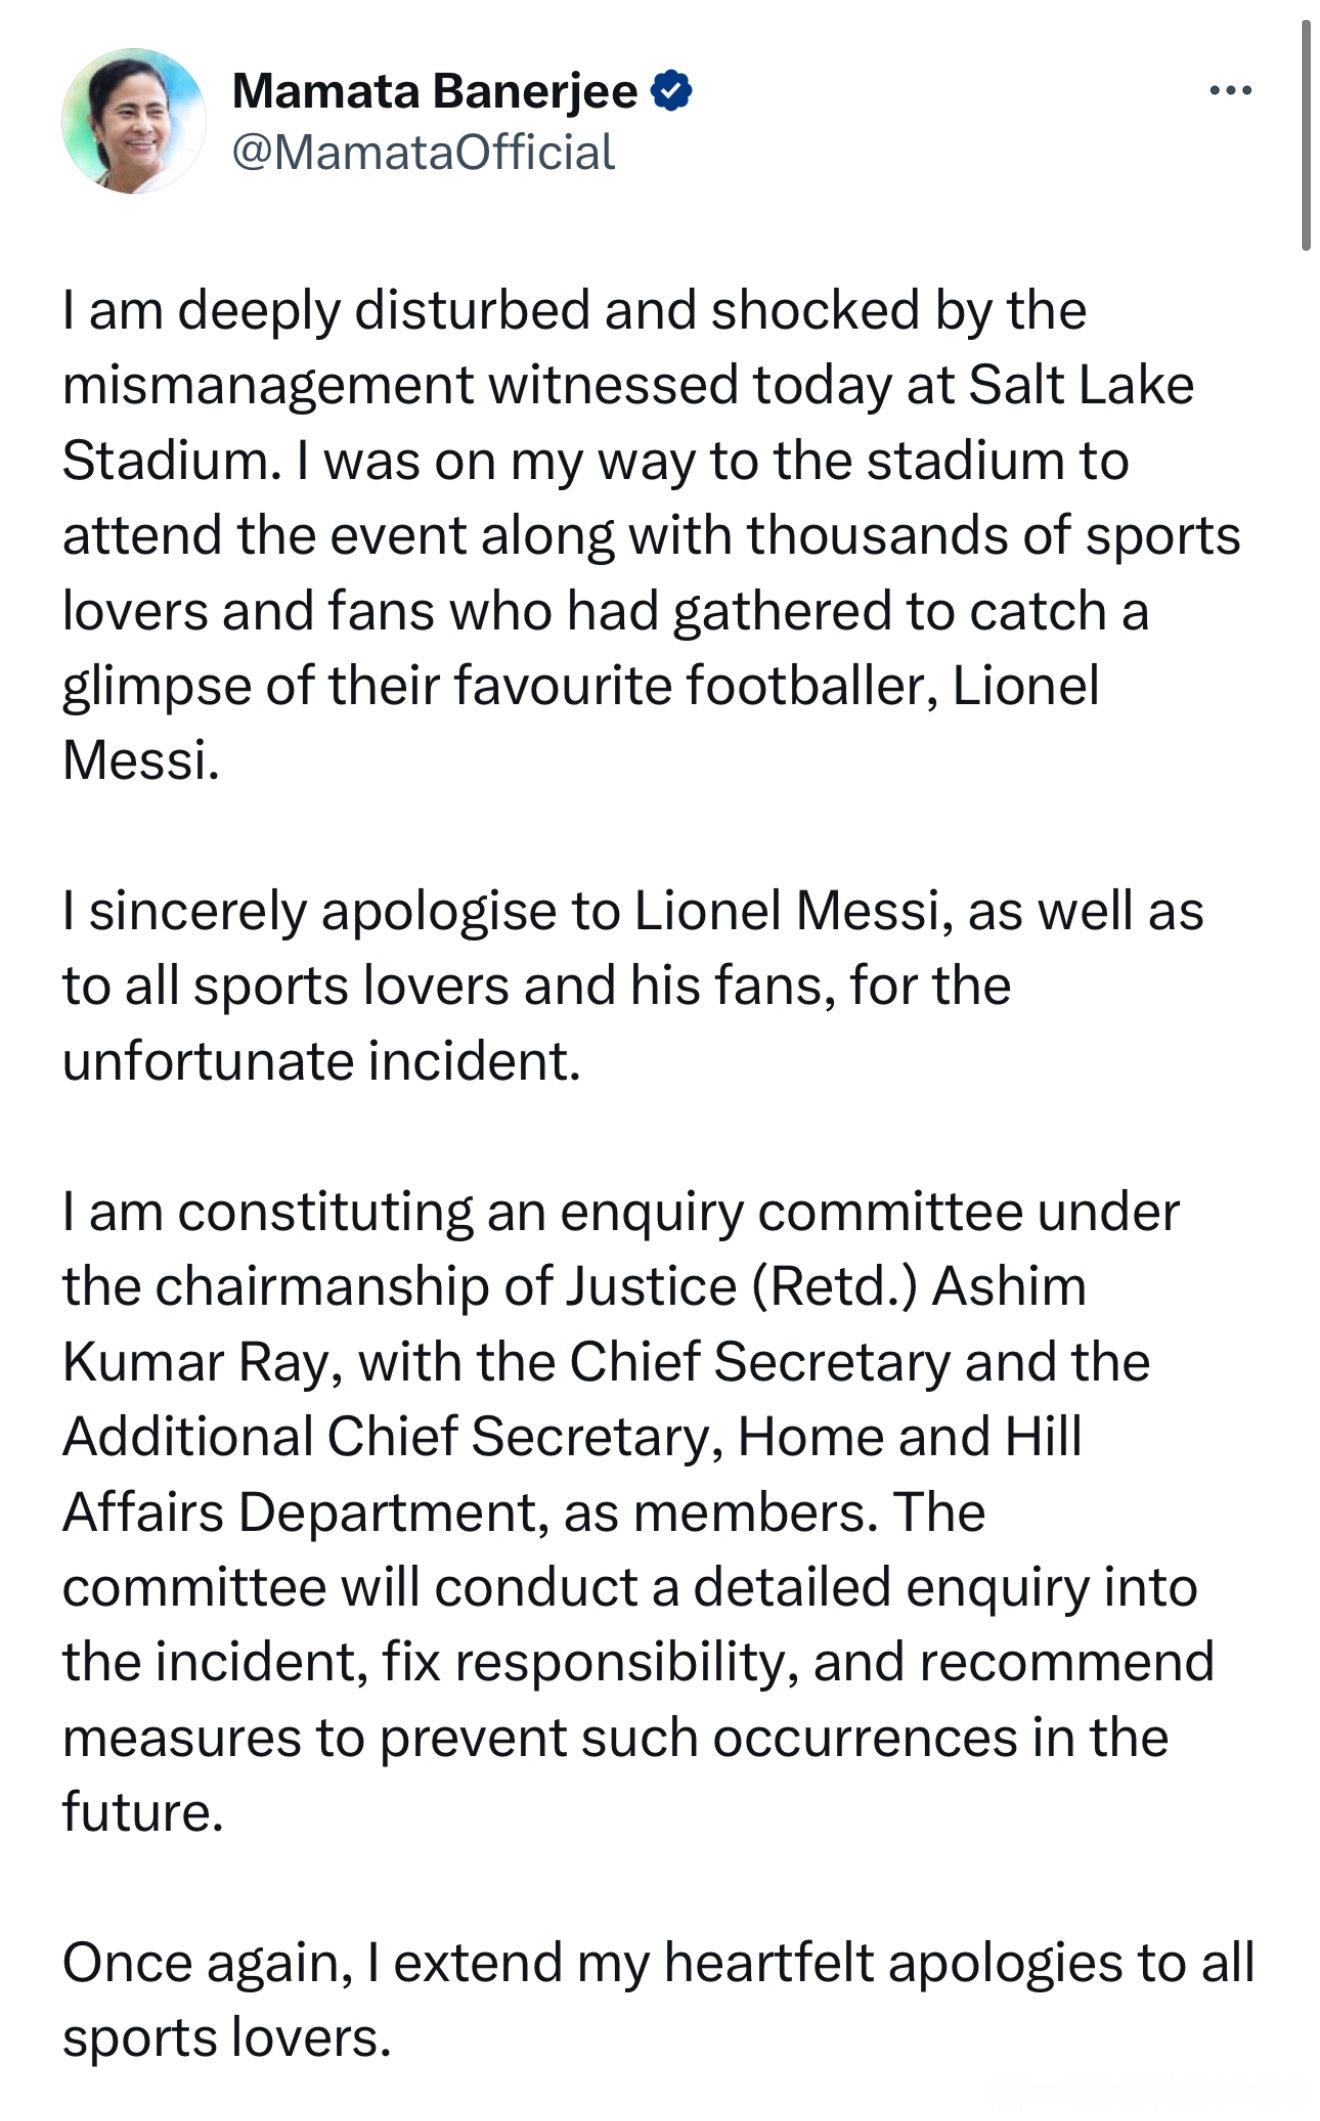This screenshot has height=2121, width=1320.
Task: Click the phrase "unfortunate incident."
Action: (x=321, y=1061)
